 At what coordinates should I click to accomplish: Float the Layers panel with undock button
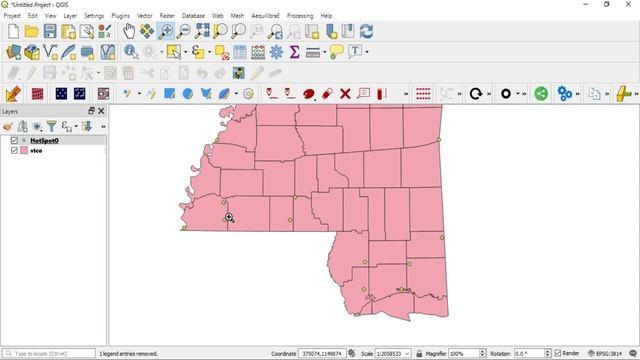[91, 111]
